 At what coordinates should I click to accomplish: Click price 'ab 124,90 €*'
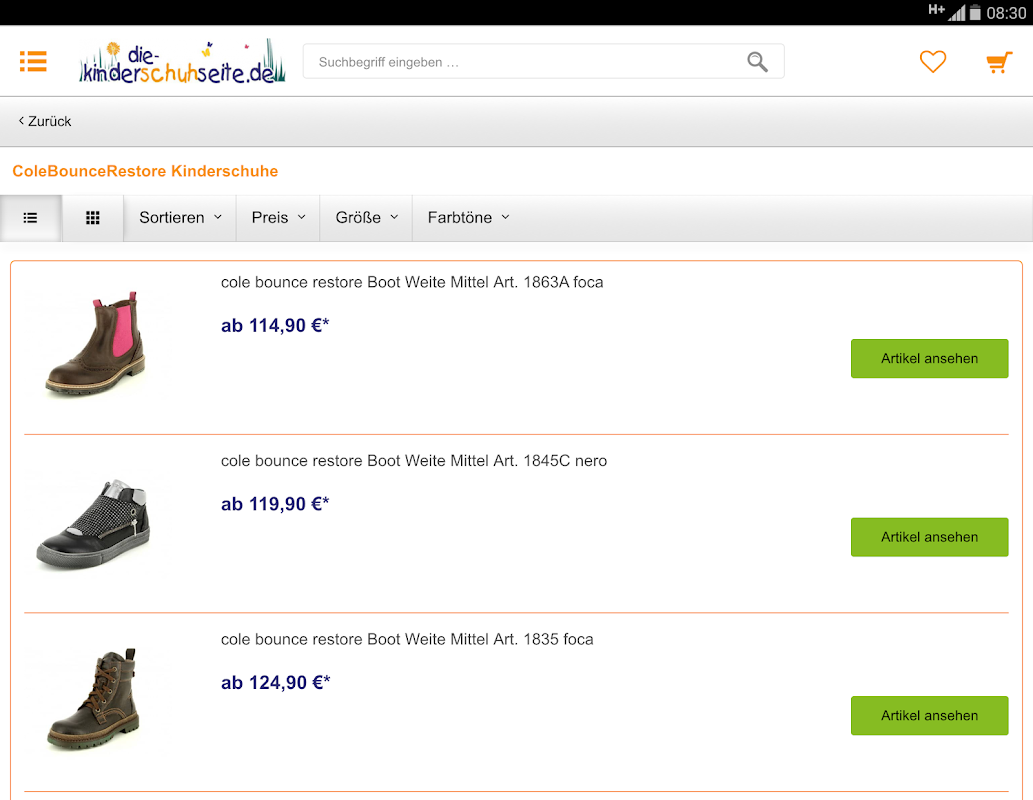275,683
